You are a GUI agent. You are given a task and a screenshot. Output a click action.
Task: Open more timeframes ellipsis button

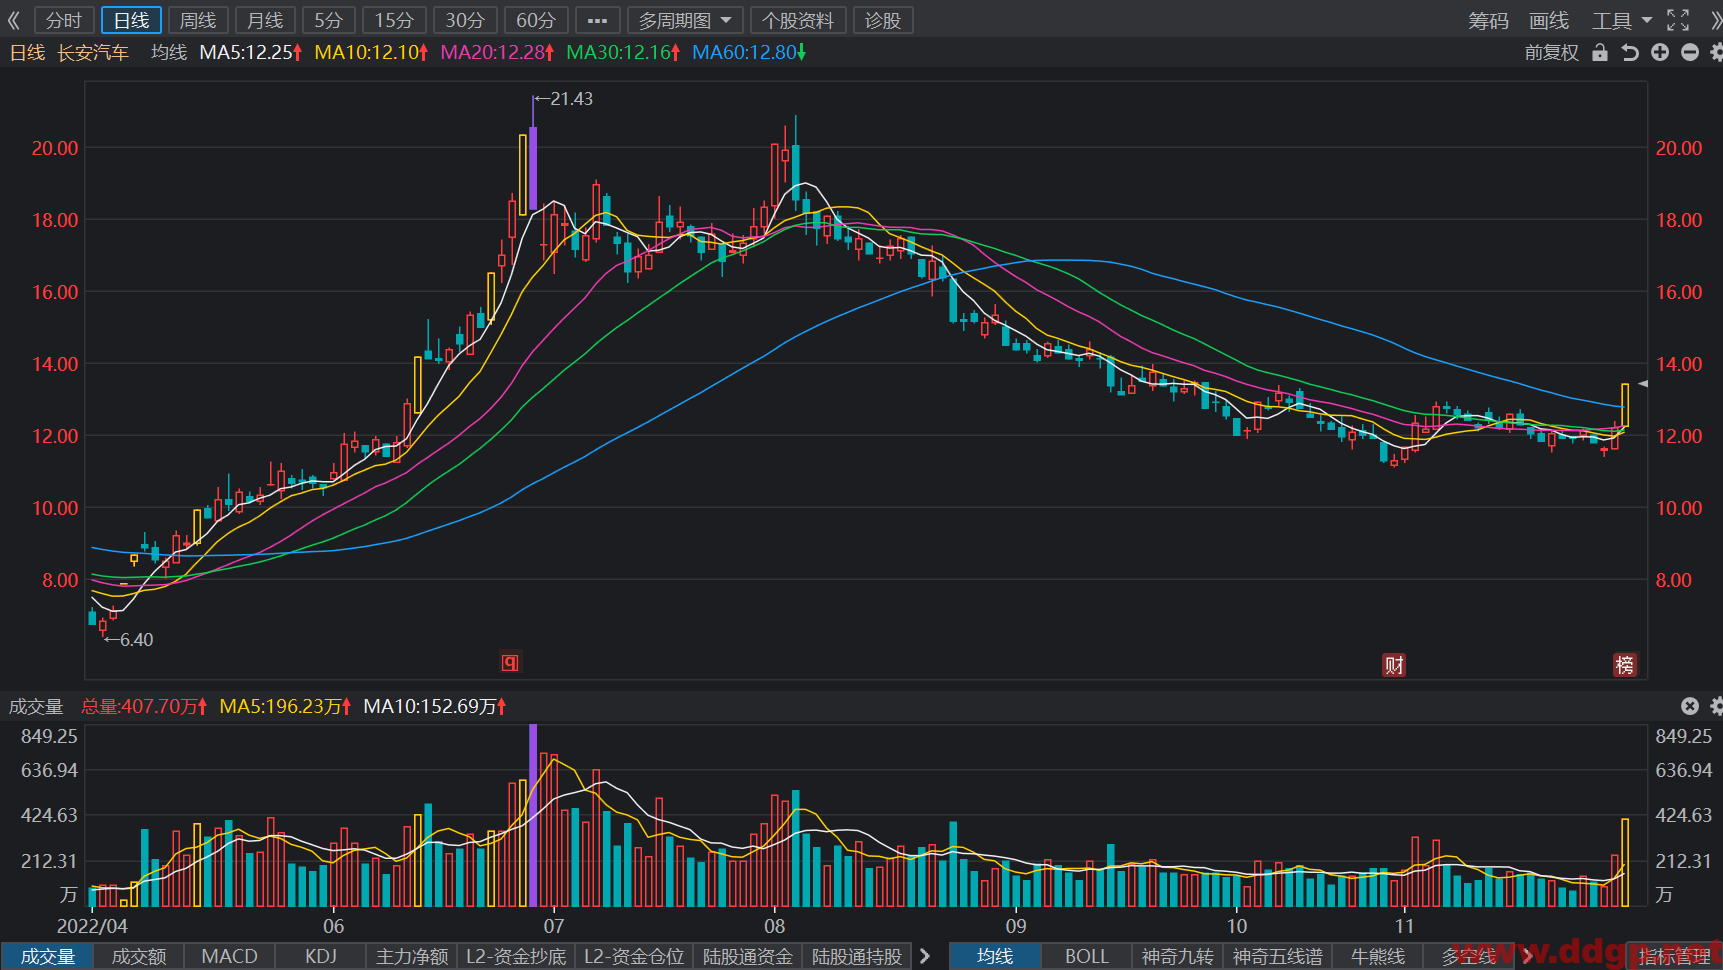[598, 20]
